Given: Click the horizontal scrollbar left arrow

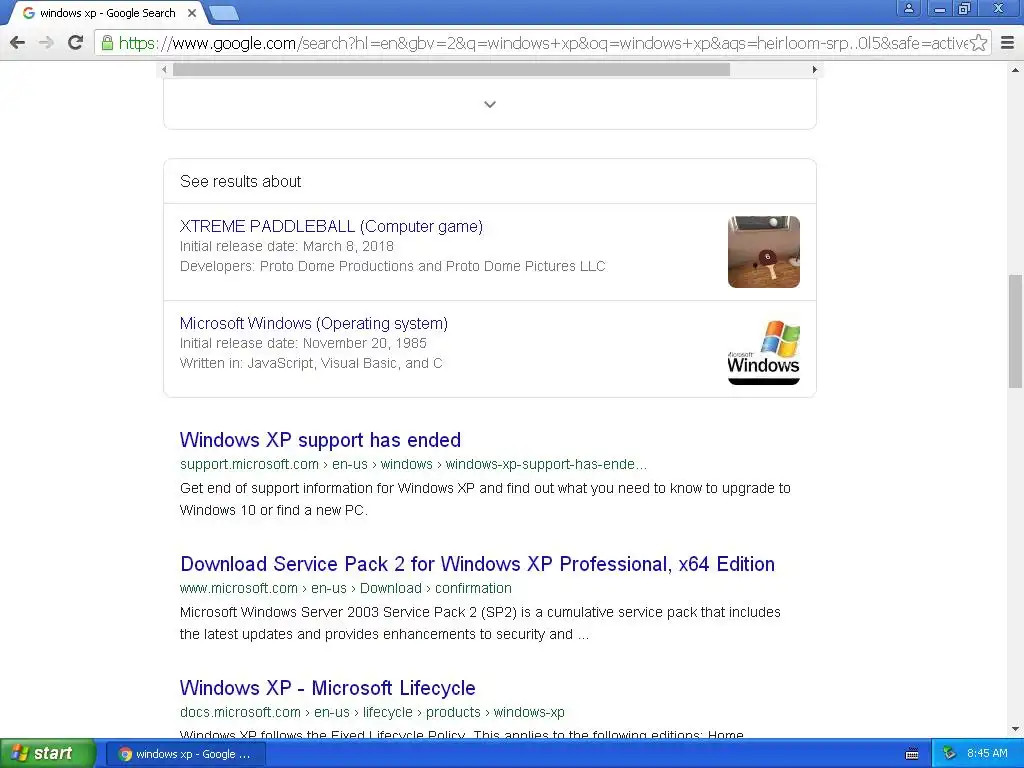Looking at the screenshot, I should [165, 69].
